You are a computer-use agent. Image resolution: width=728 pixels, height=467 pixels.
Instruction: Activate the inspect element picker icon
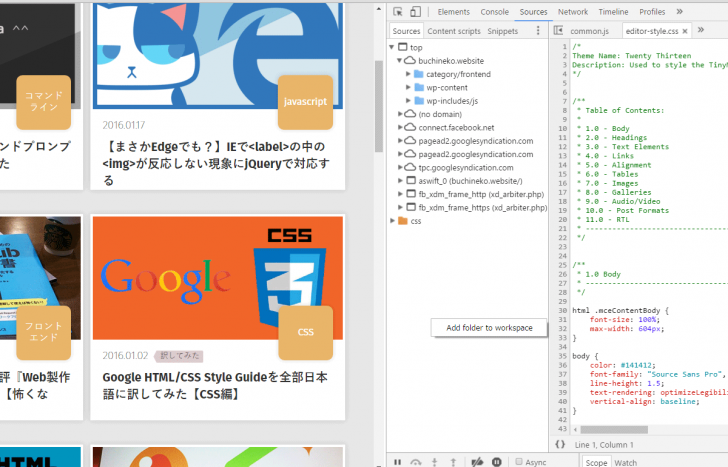pyautogui.click(x=397, y=12)
